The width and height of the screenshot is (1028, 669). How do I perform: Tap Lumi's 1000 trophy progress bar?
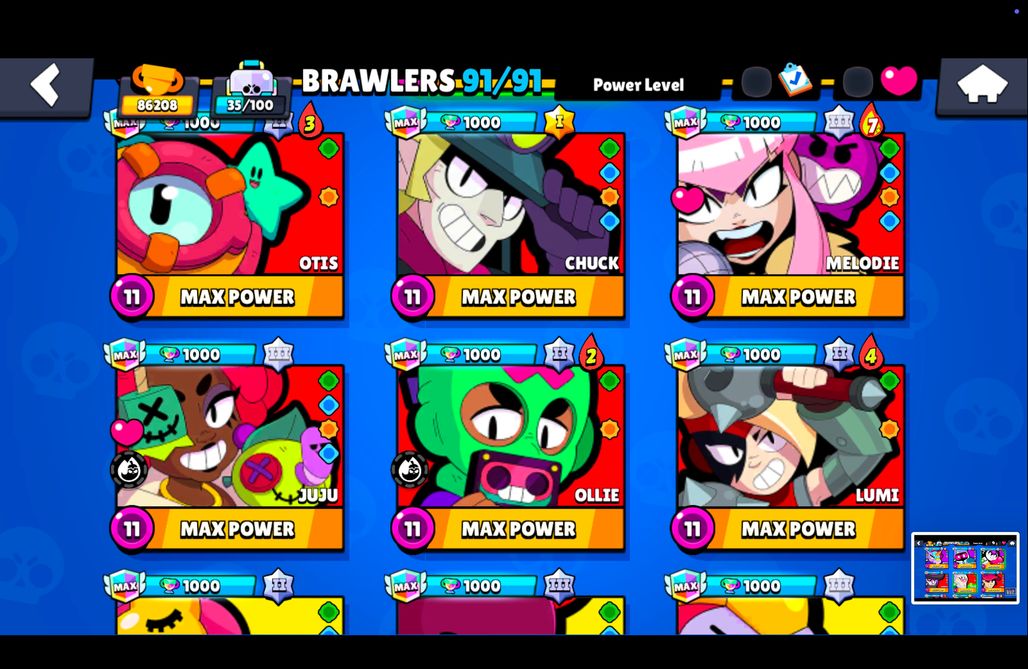762,355
